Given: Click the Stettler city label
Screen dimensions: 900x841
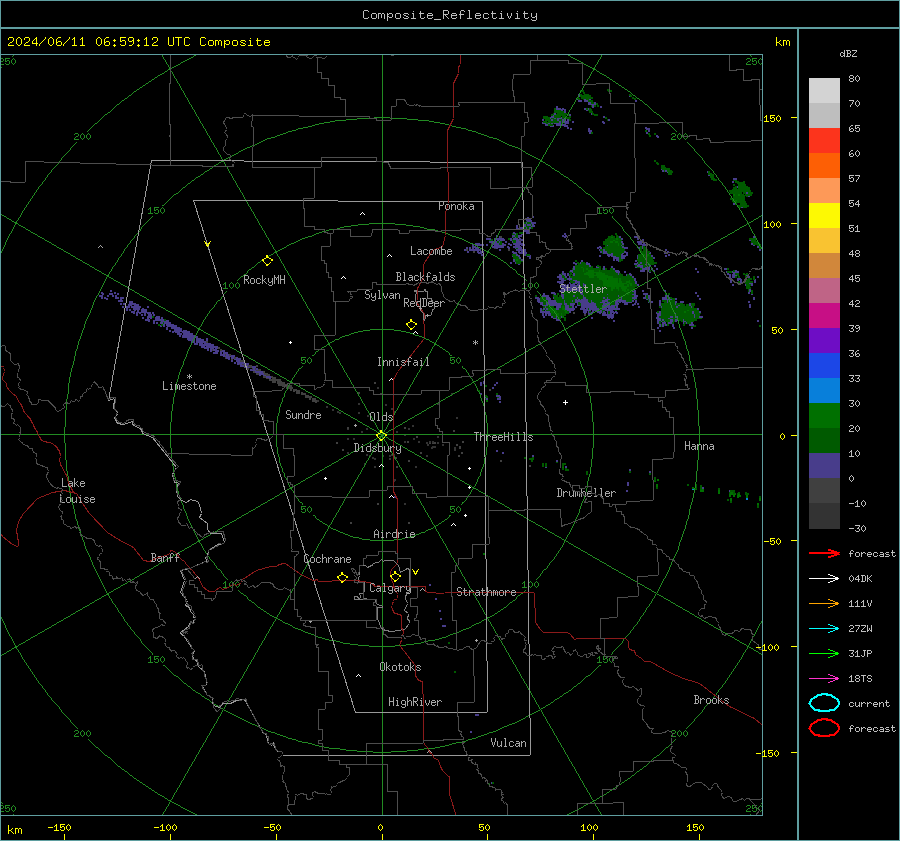Looking at the screenshot, I should (x=583, y=289).
